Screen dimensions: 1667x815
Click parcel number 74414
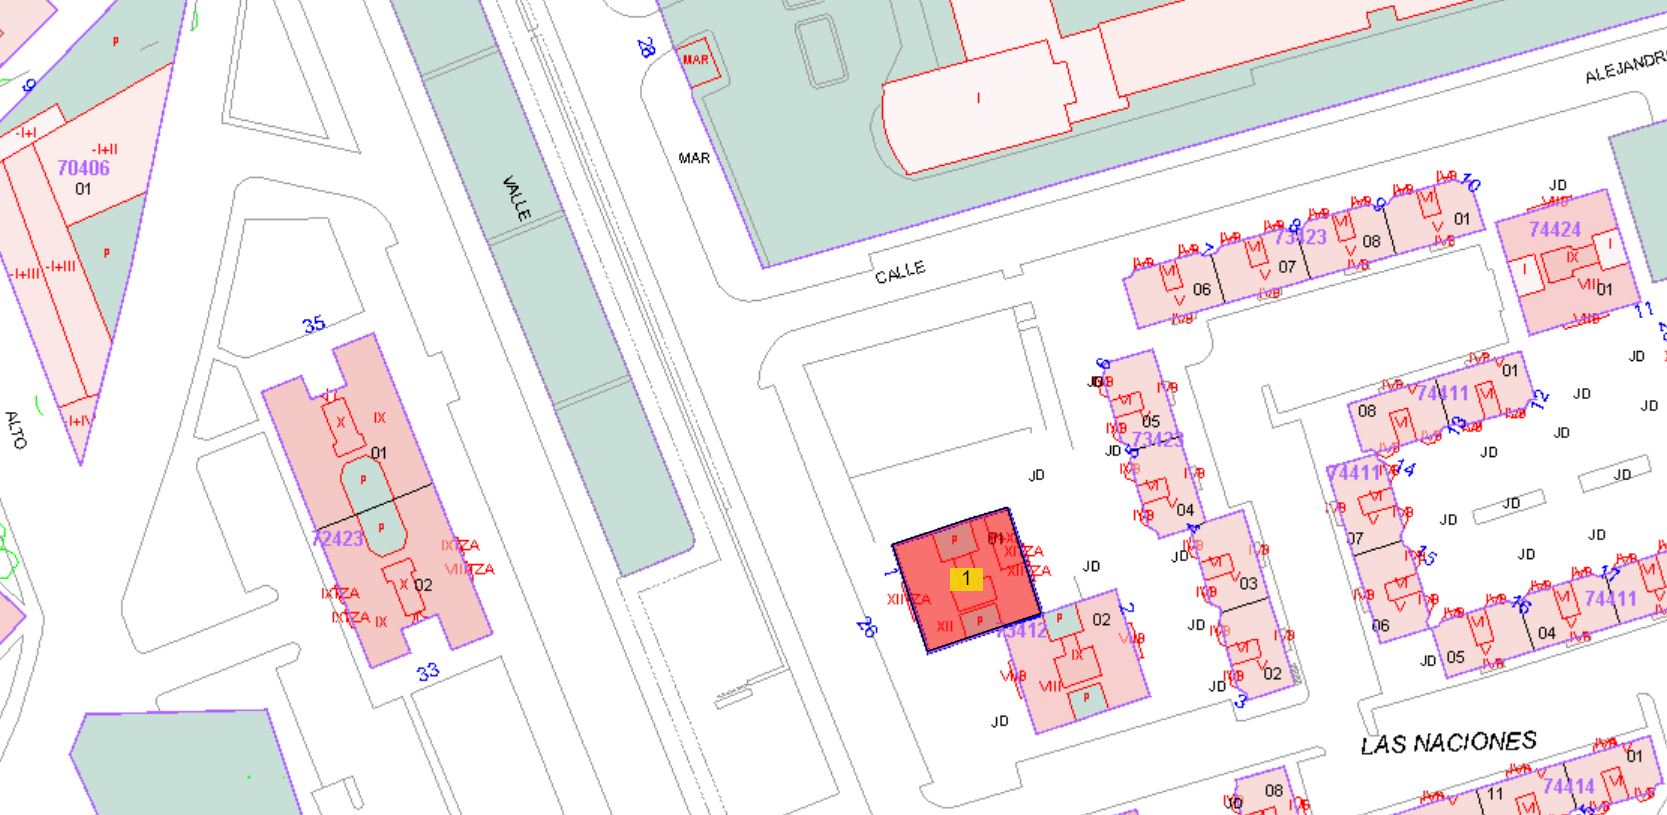(1568, 786)
